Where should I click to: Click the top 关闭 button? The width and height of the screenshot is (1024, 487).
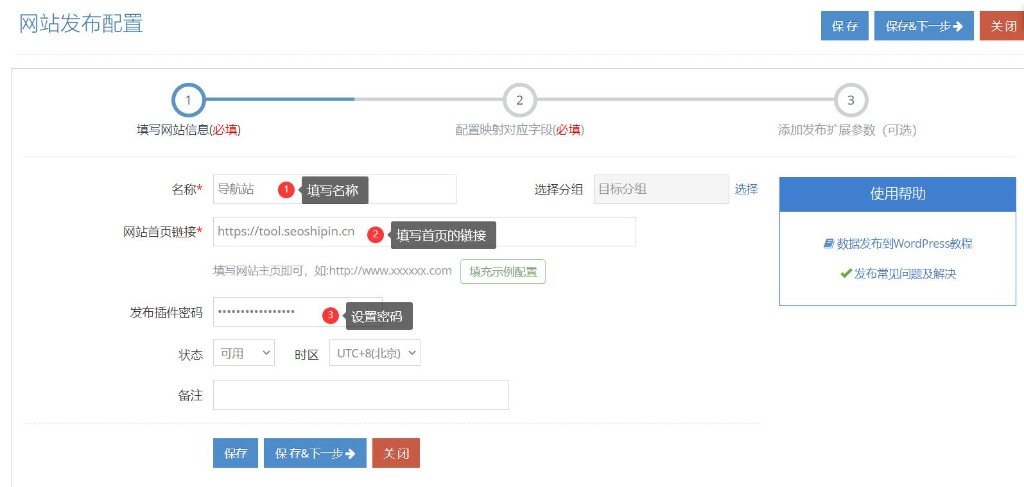coord(1001,27)
